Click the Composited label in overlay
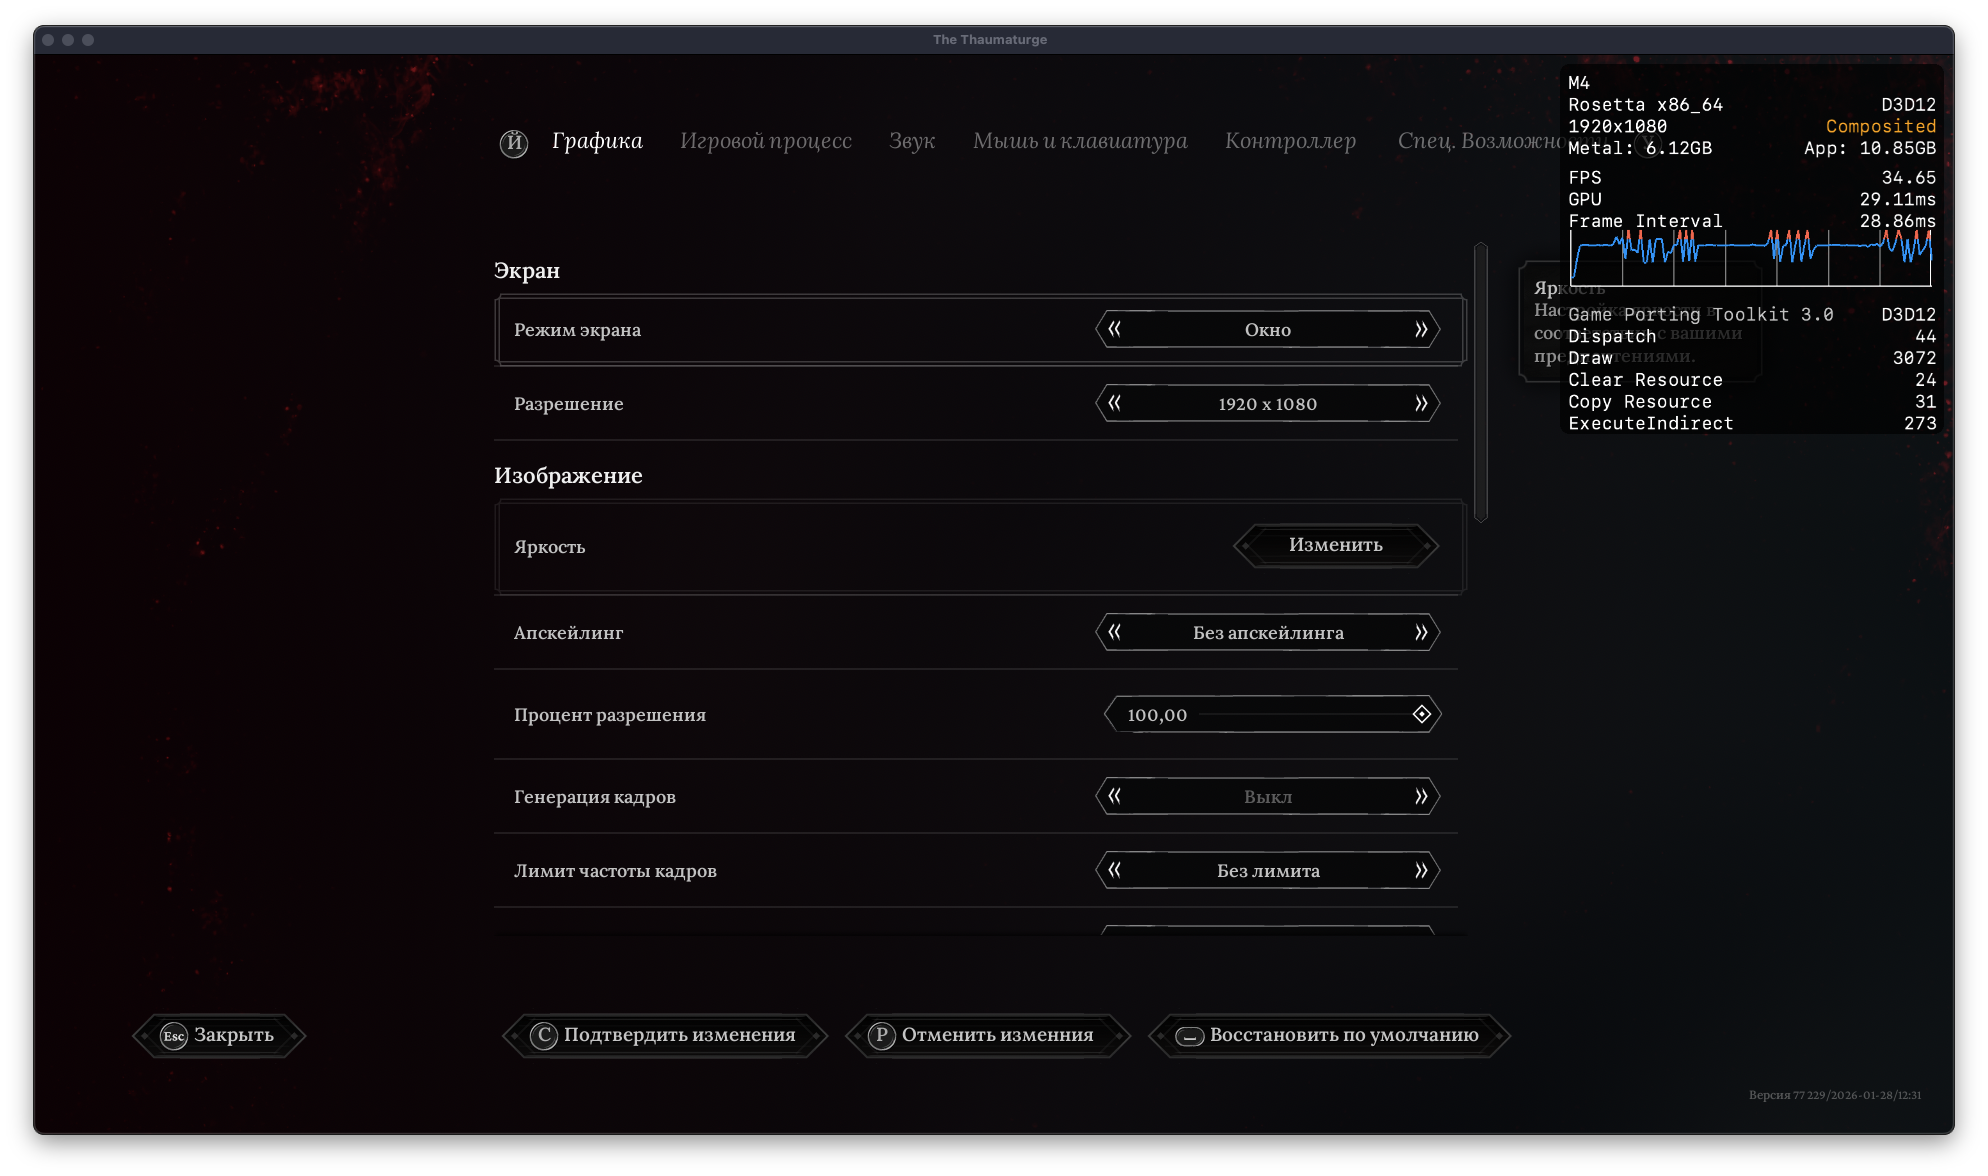This screenshot has width=1988, height=1176. [1881, 126]
